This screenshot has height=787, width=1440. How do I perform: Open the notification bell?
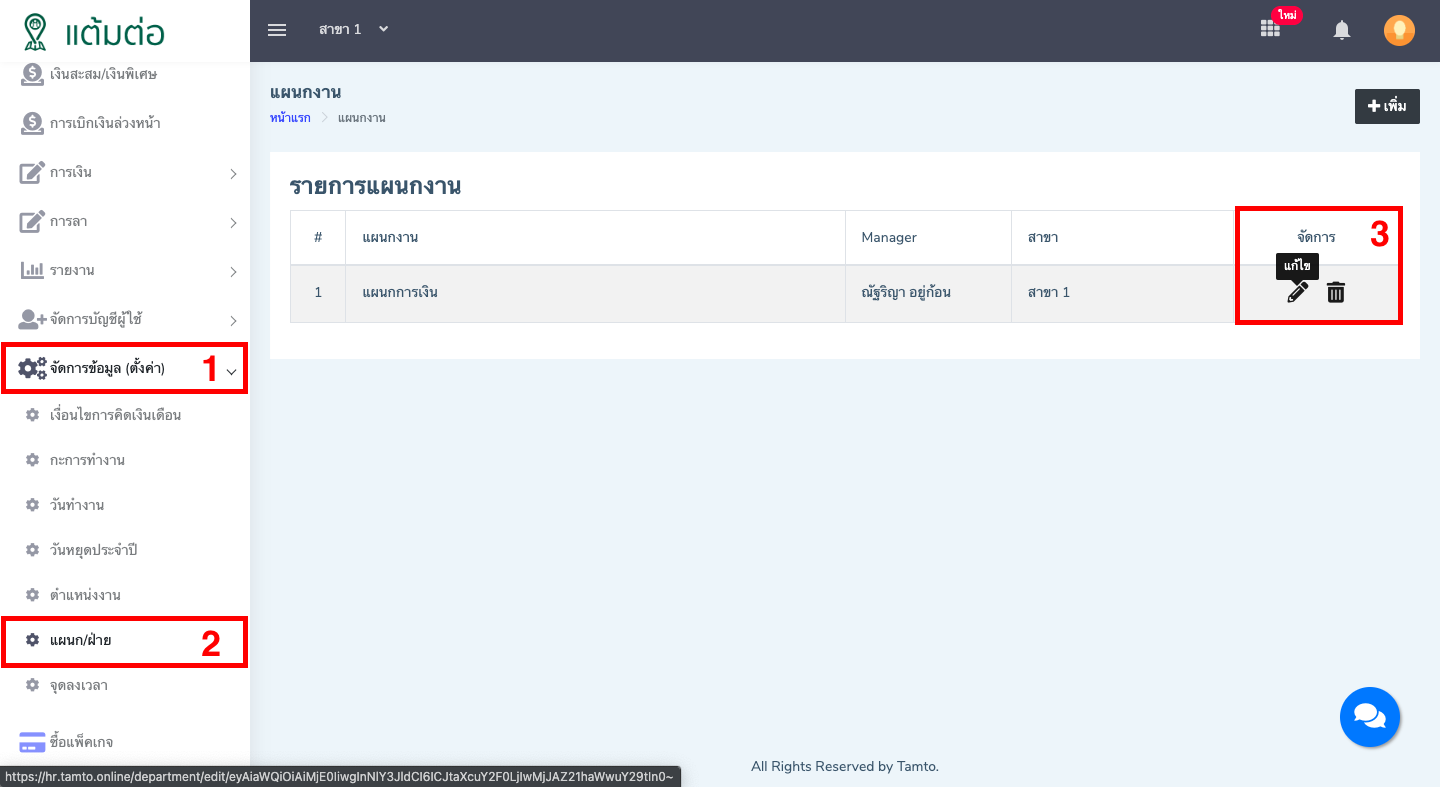(1342, 30)
